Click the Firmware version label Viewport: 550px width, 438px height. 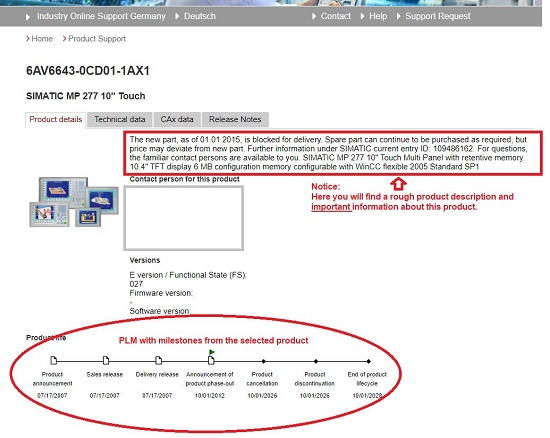161,293
